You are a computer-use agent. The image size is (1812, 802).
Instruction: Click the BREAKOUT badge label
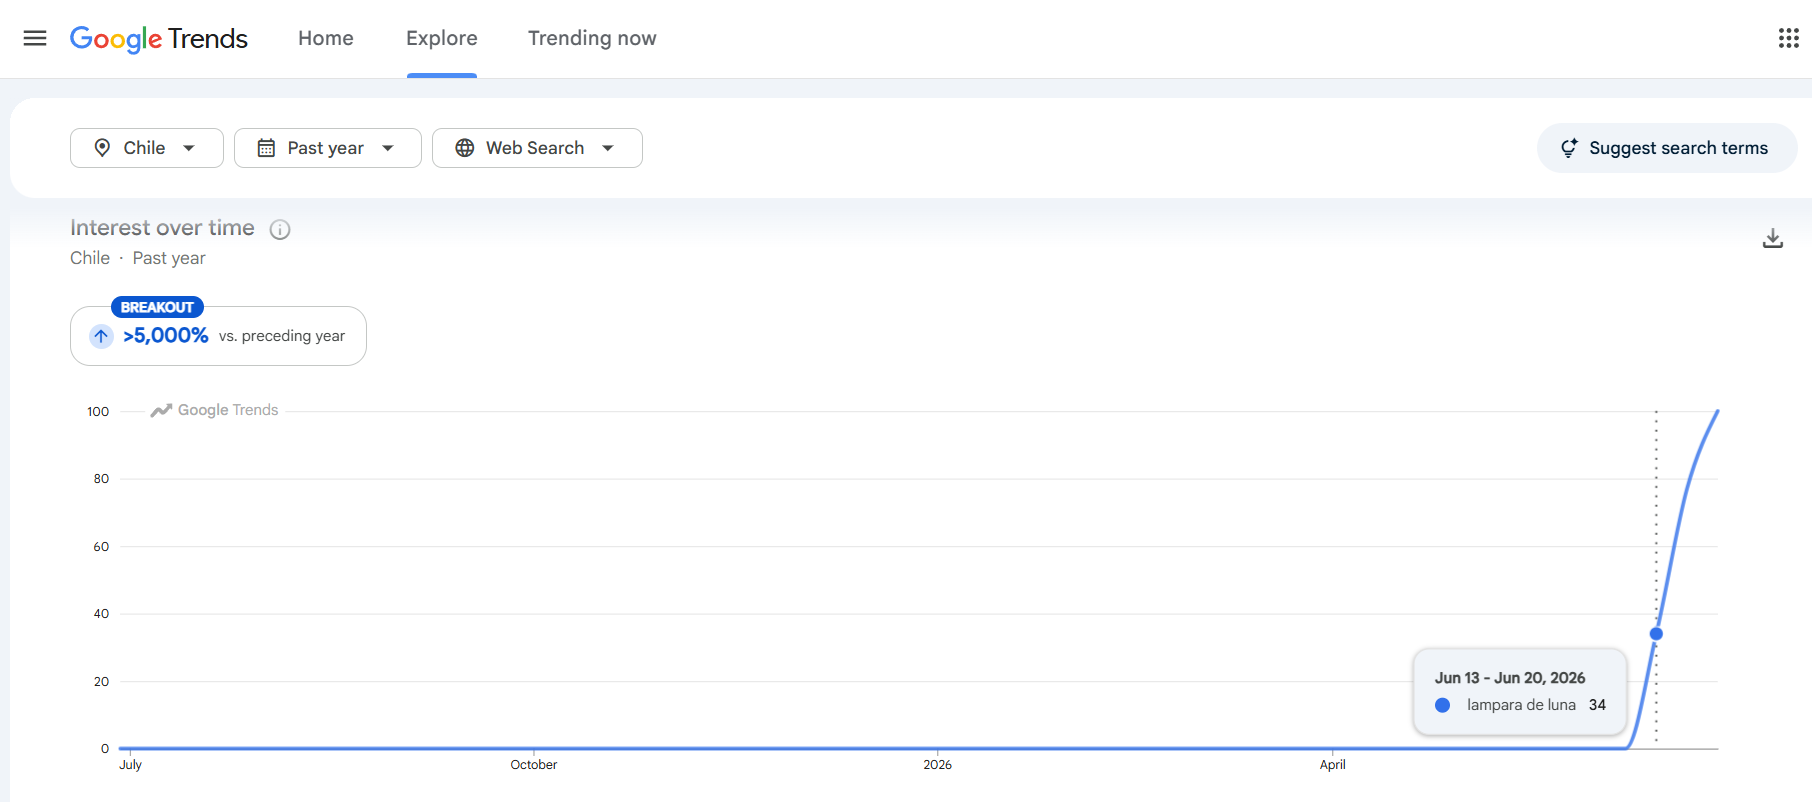tap(157, 307)
